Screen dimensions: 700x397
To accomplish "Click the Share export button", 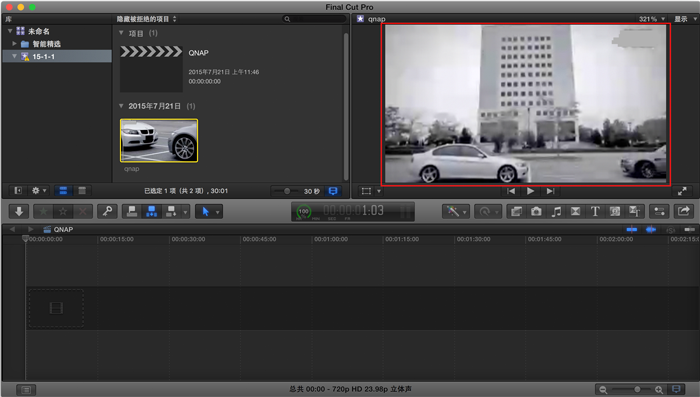I will [683, 211].
